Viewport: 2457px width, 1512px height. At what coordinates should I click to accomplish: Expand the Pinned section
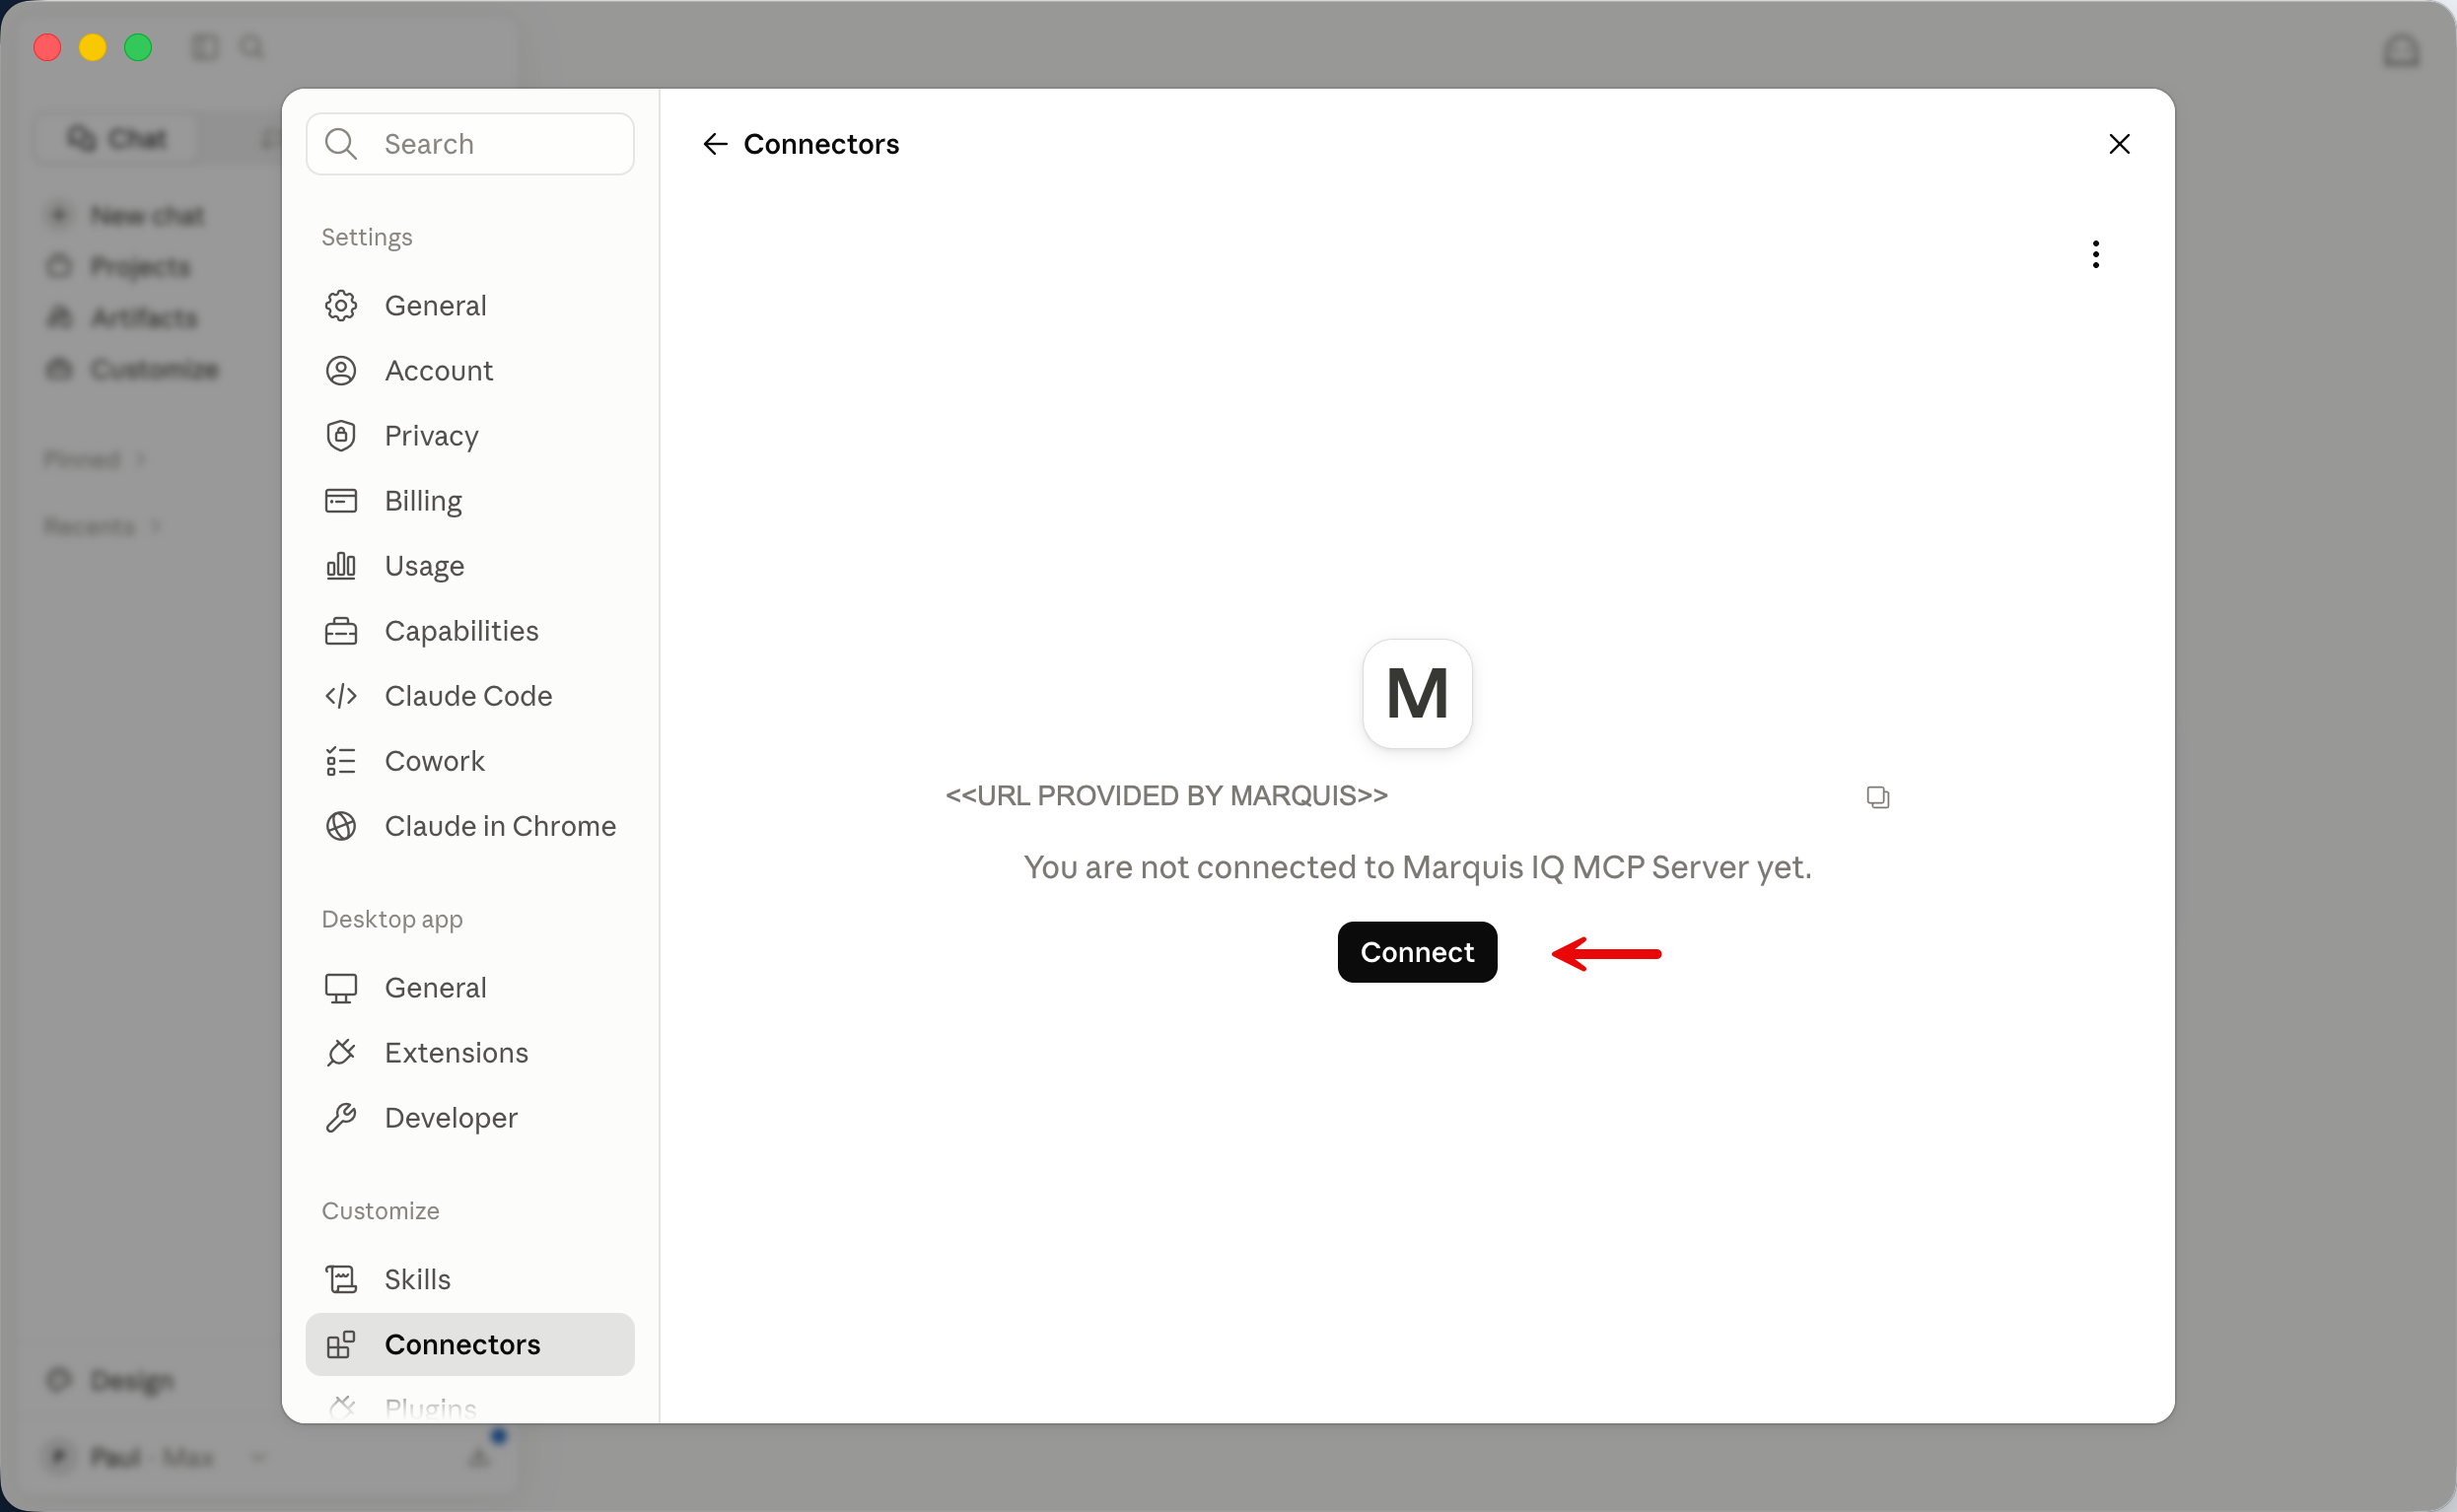click(94, 459)
